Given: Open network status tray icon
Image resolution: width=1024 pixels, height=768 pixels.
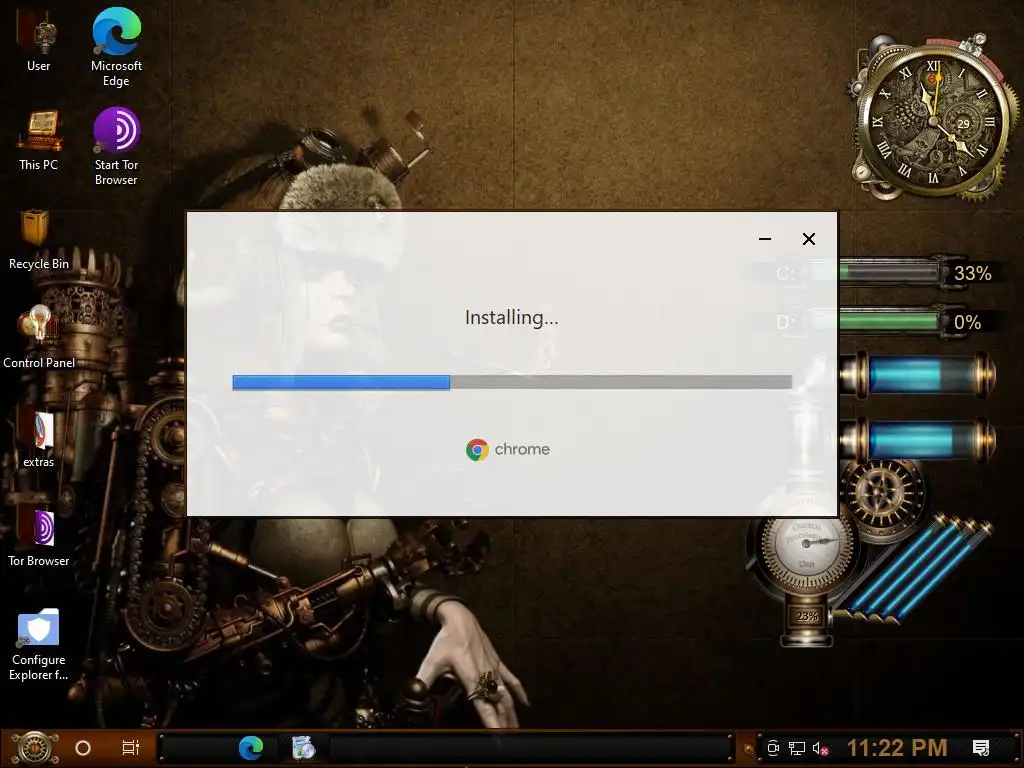Looking at the screenshot, I should coord(797,748).
